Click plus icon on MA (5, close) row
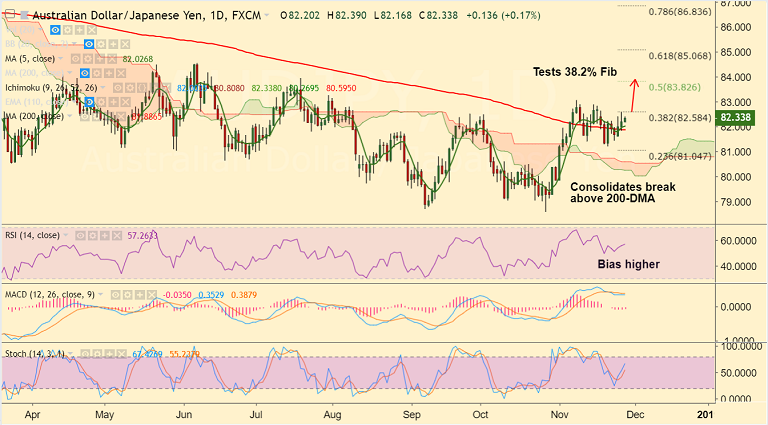 tap(100, 59)
